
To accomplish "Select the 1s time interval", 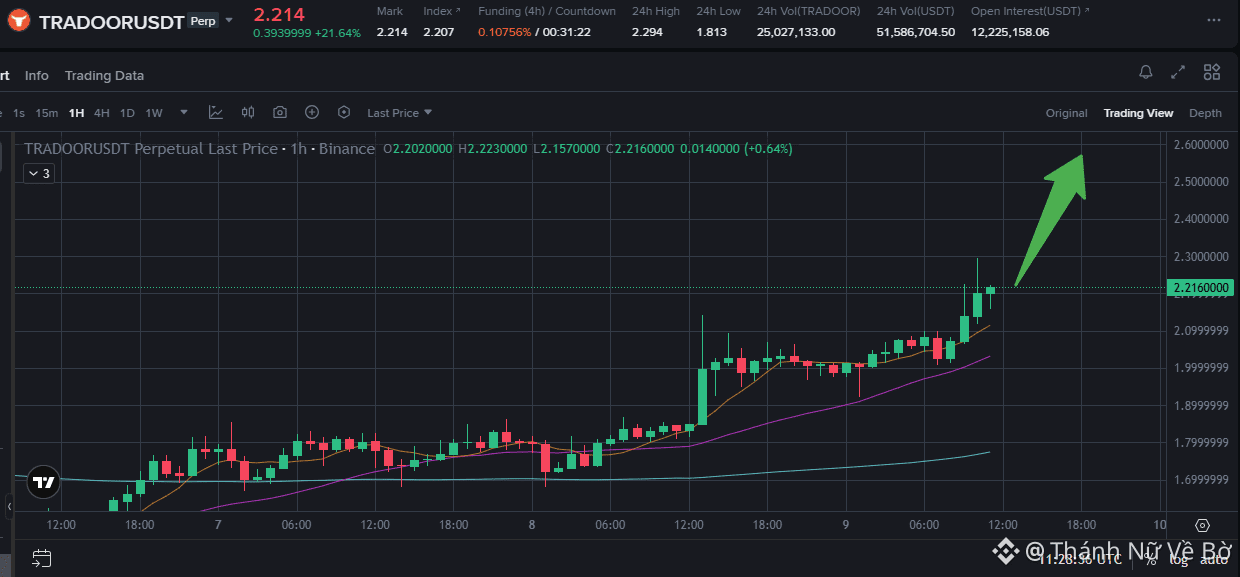I will 19,113.
